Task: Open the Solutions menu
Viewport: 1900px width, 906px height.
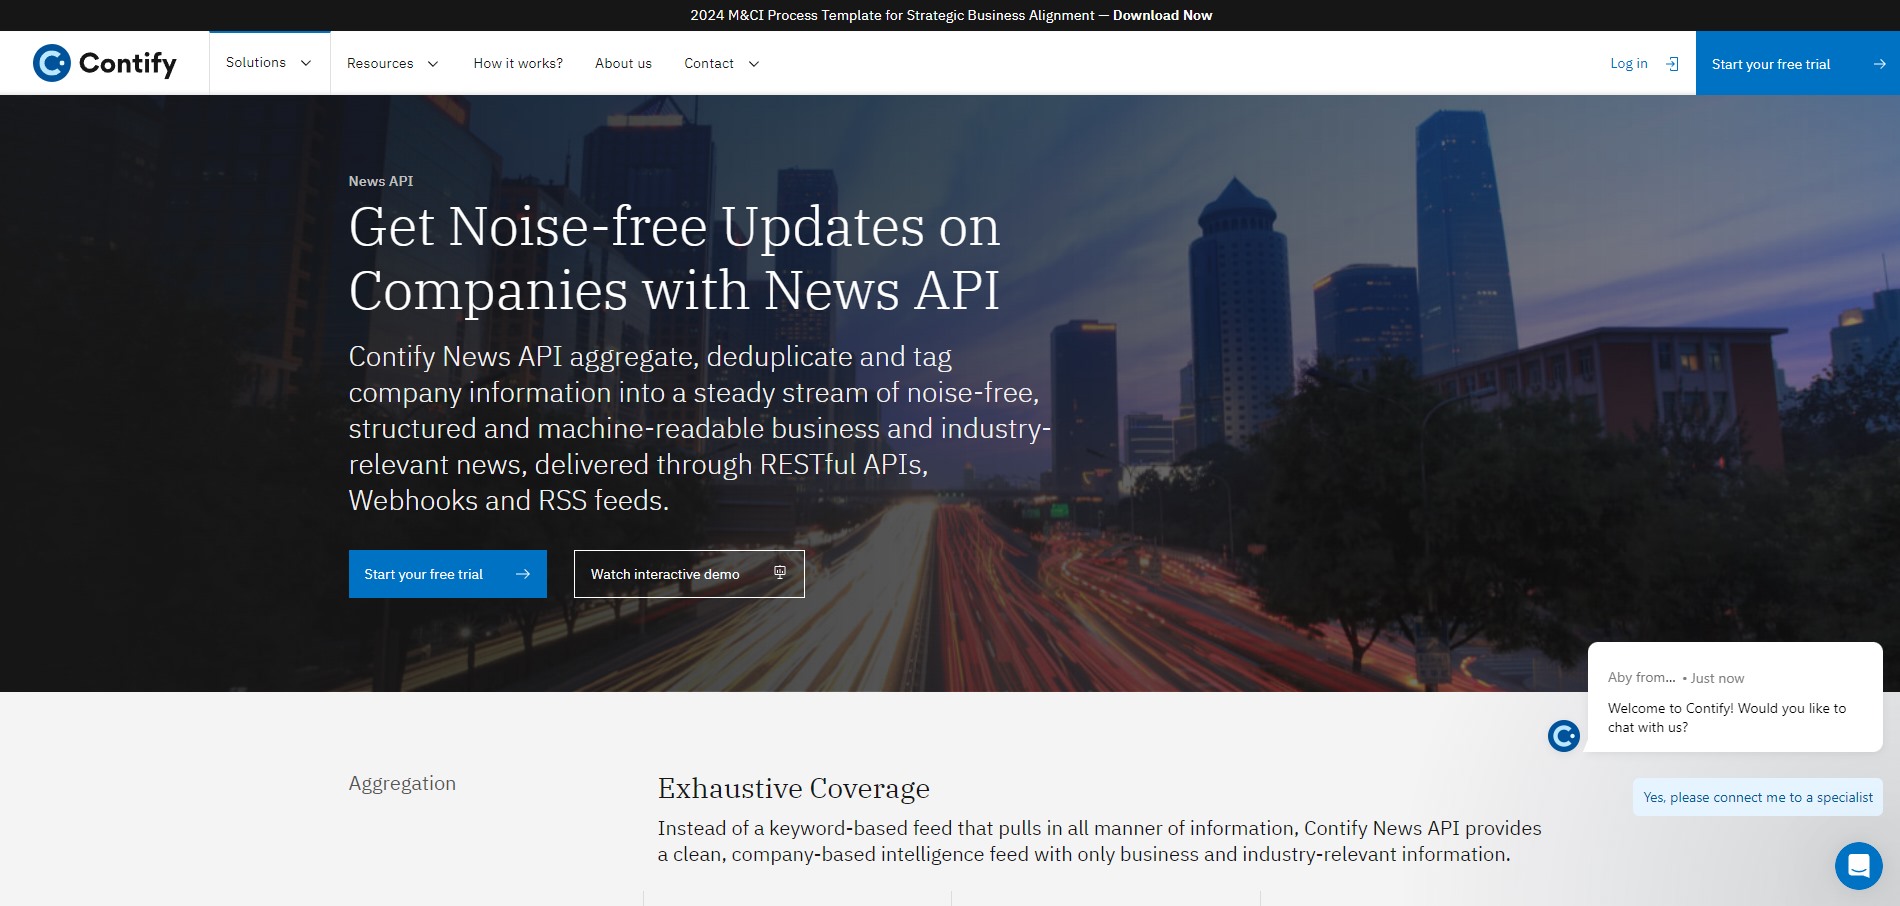Action: coord(270,63)
